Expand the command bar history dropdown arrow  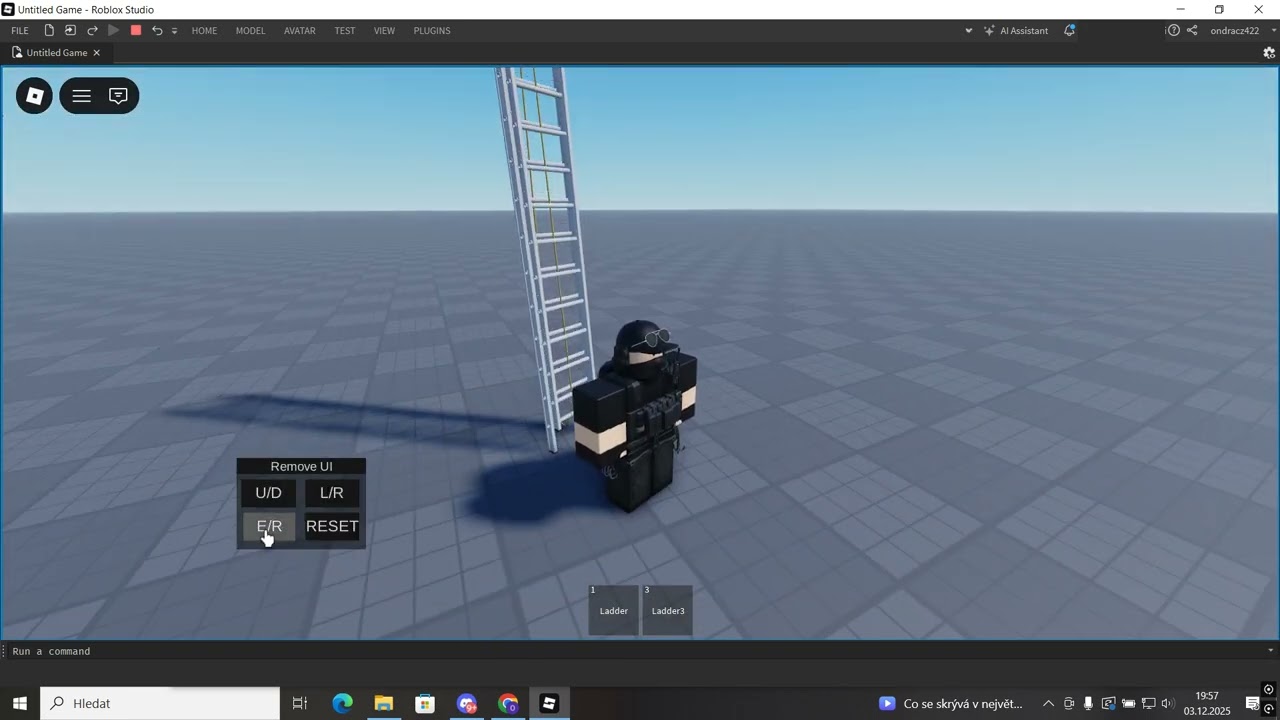1271,651
